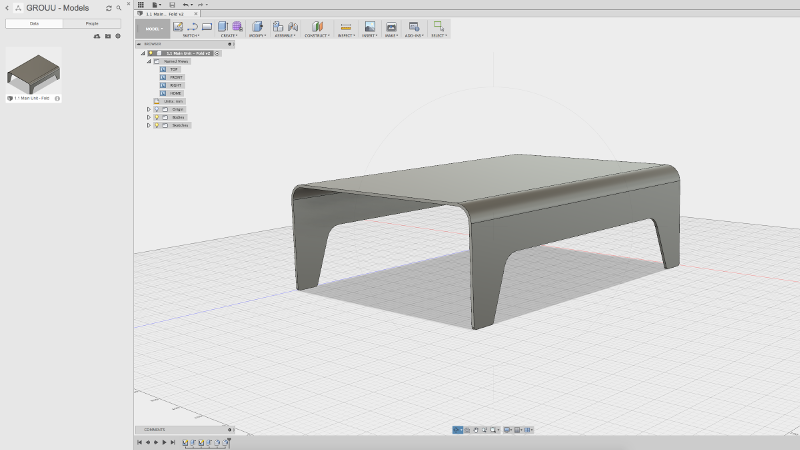Open the data panel grid icon
Screen dimensions: 800x450
click(x=141, y=5)
